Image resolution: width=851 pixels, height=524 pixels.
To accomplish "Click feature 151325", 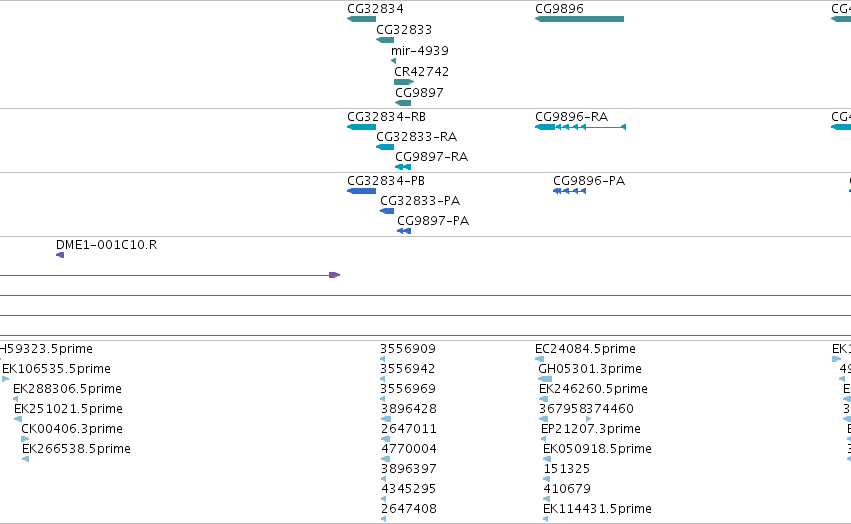I will tap(567, 469).
